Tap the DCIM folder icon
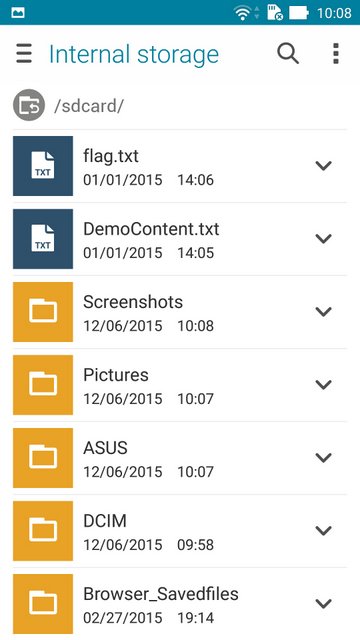 tap(43, 531)
